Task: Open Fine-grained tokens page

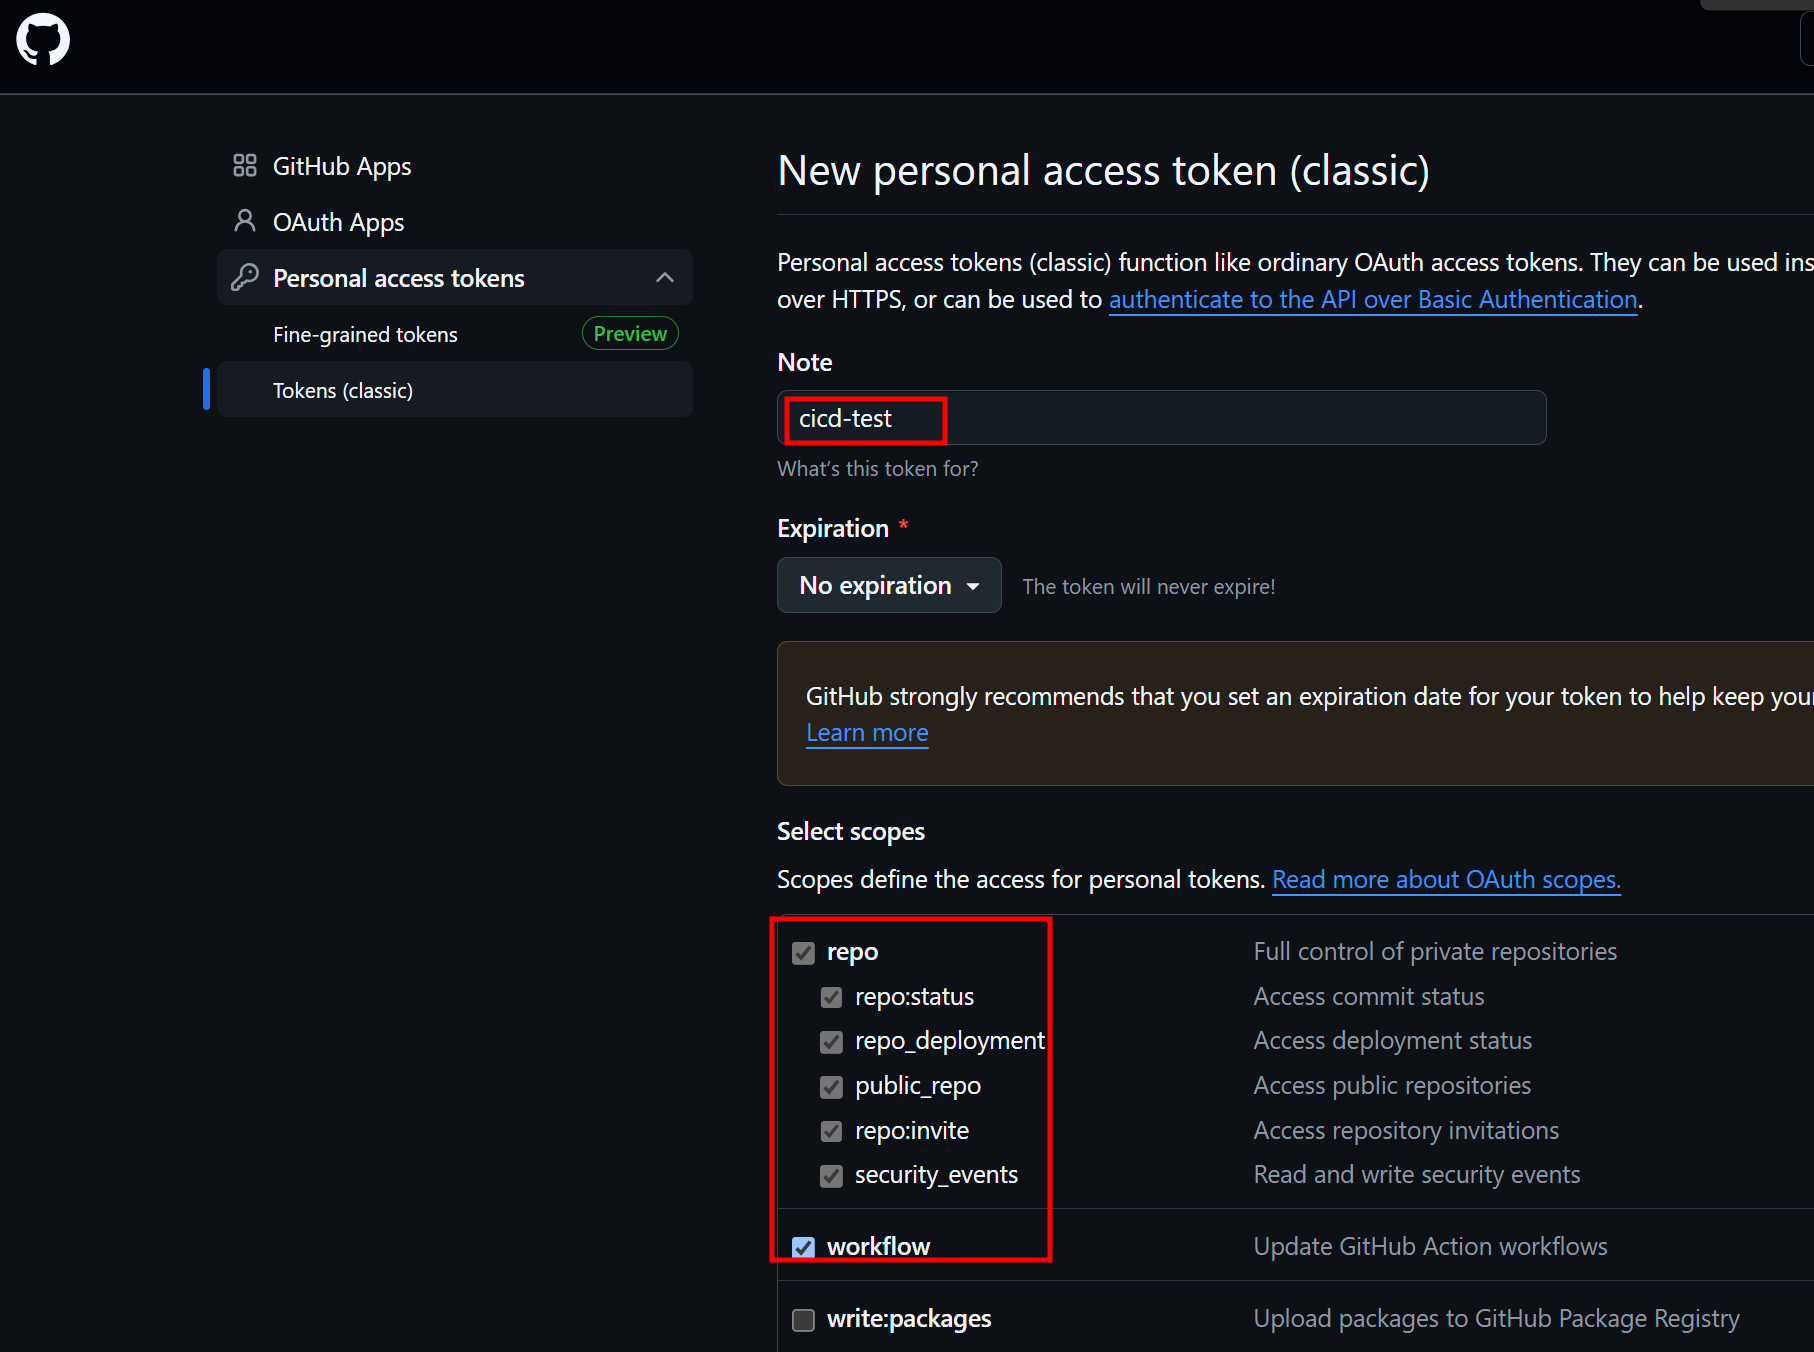Action: (365, 334)
